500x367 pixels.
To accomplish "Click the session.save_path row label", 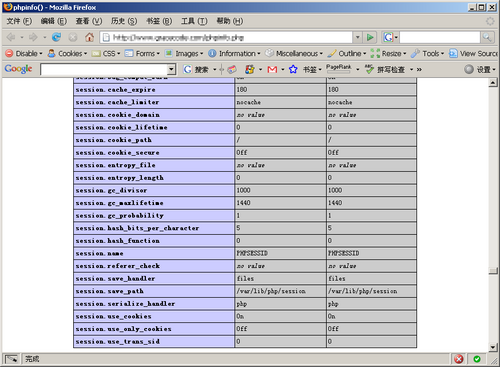I will point(110,291).
